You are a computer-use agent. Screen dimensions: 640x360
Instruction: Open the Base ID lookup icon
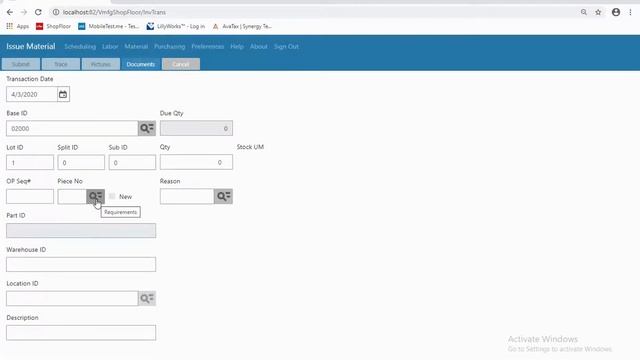coord(147,128)
